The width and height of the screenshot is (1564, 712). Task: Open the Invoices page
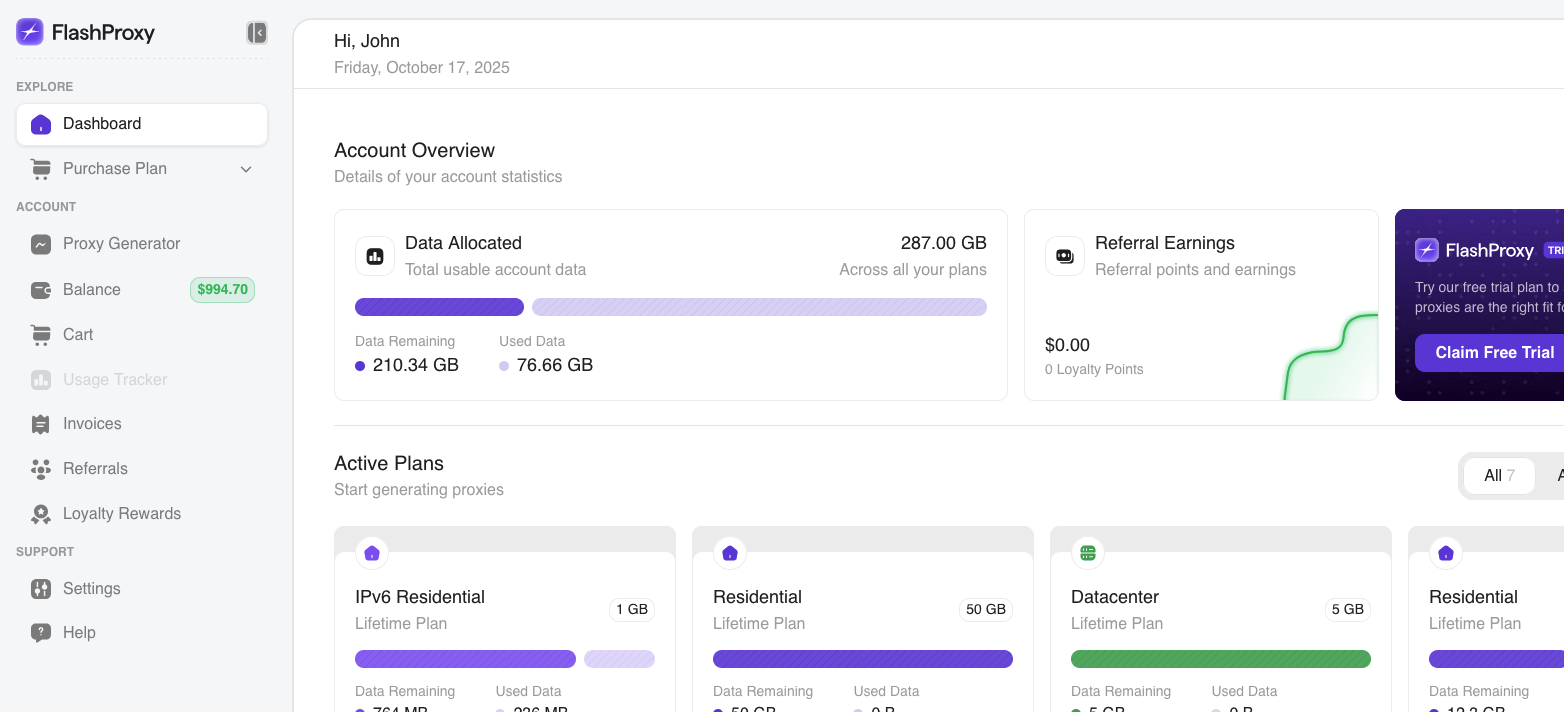pos(92,424)
